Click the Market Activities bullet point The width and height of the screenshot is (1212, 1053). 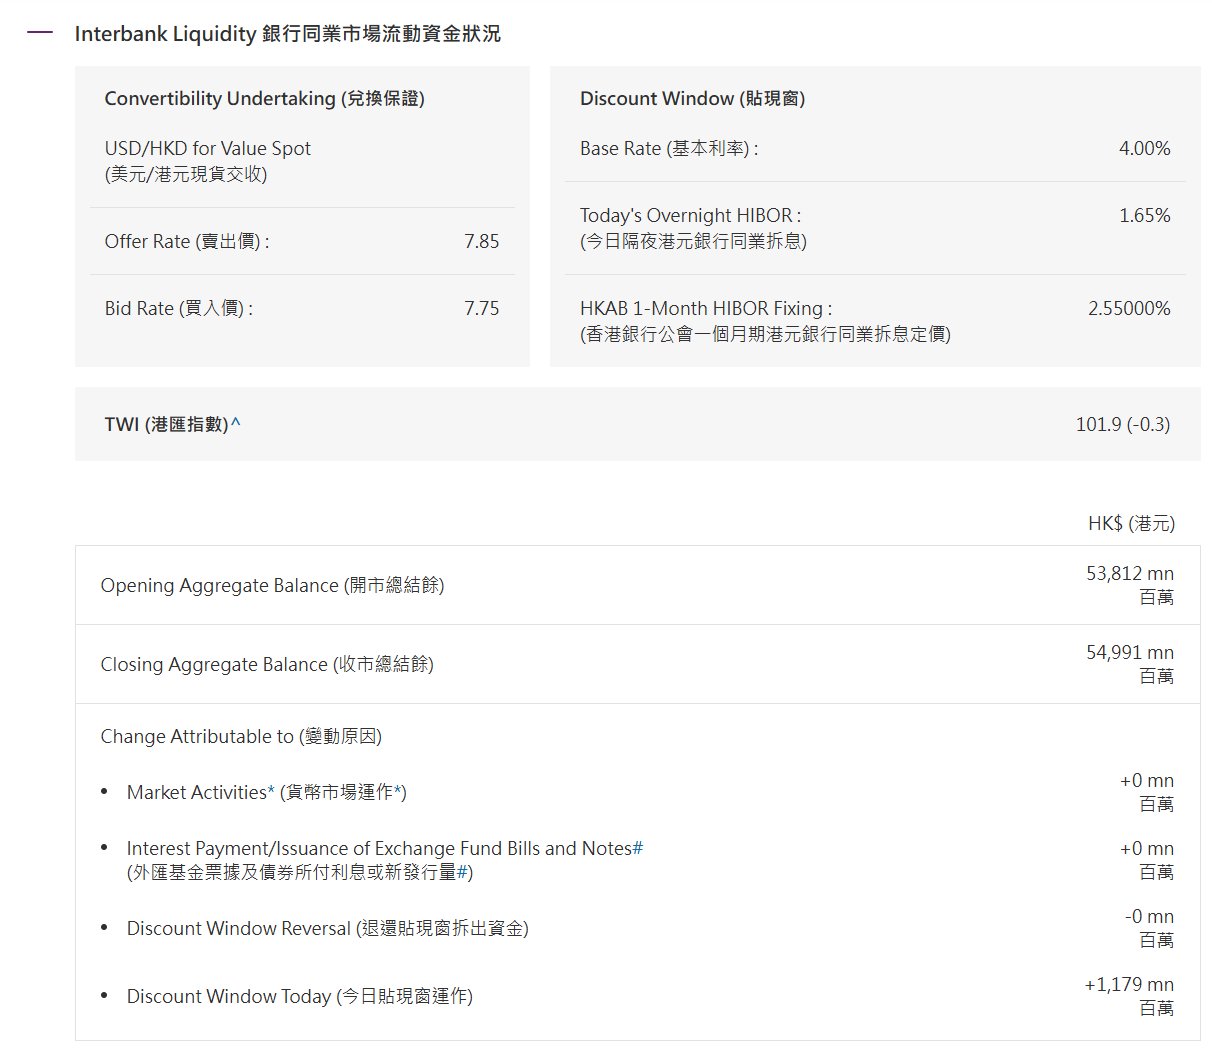104,789
